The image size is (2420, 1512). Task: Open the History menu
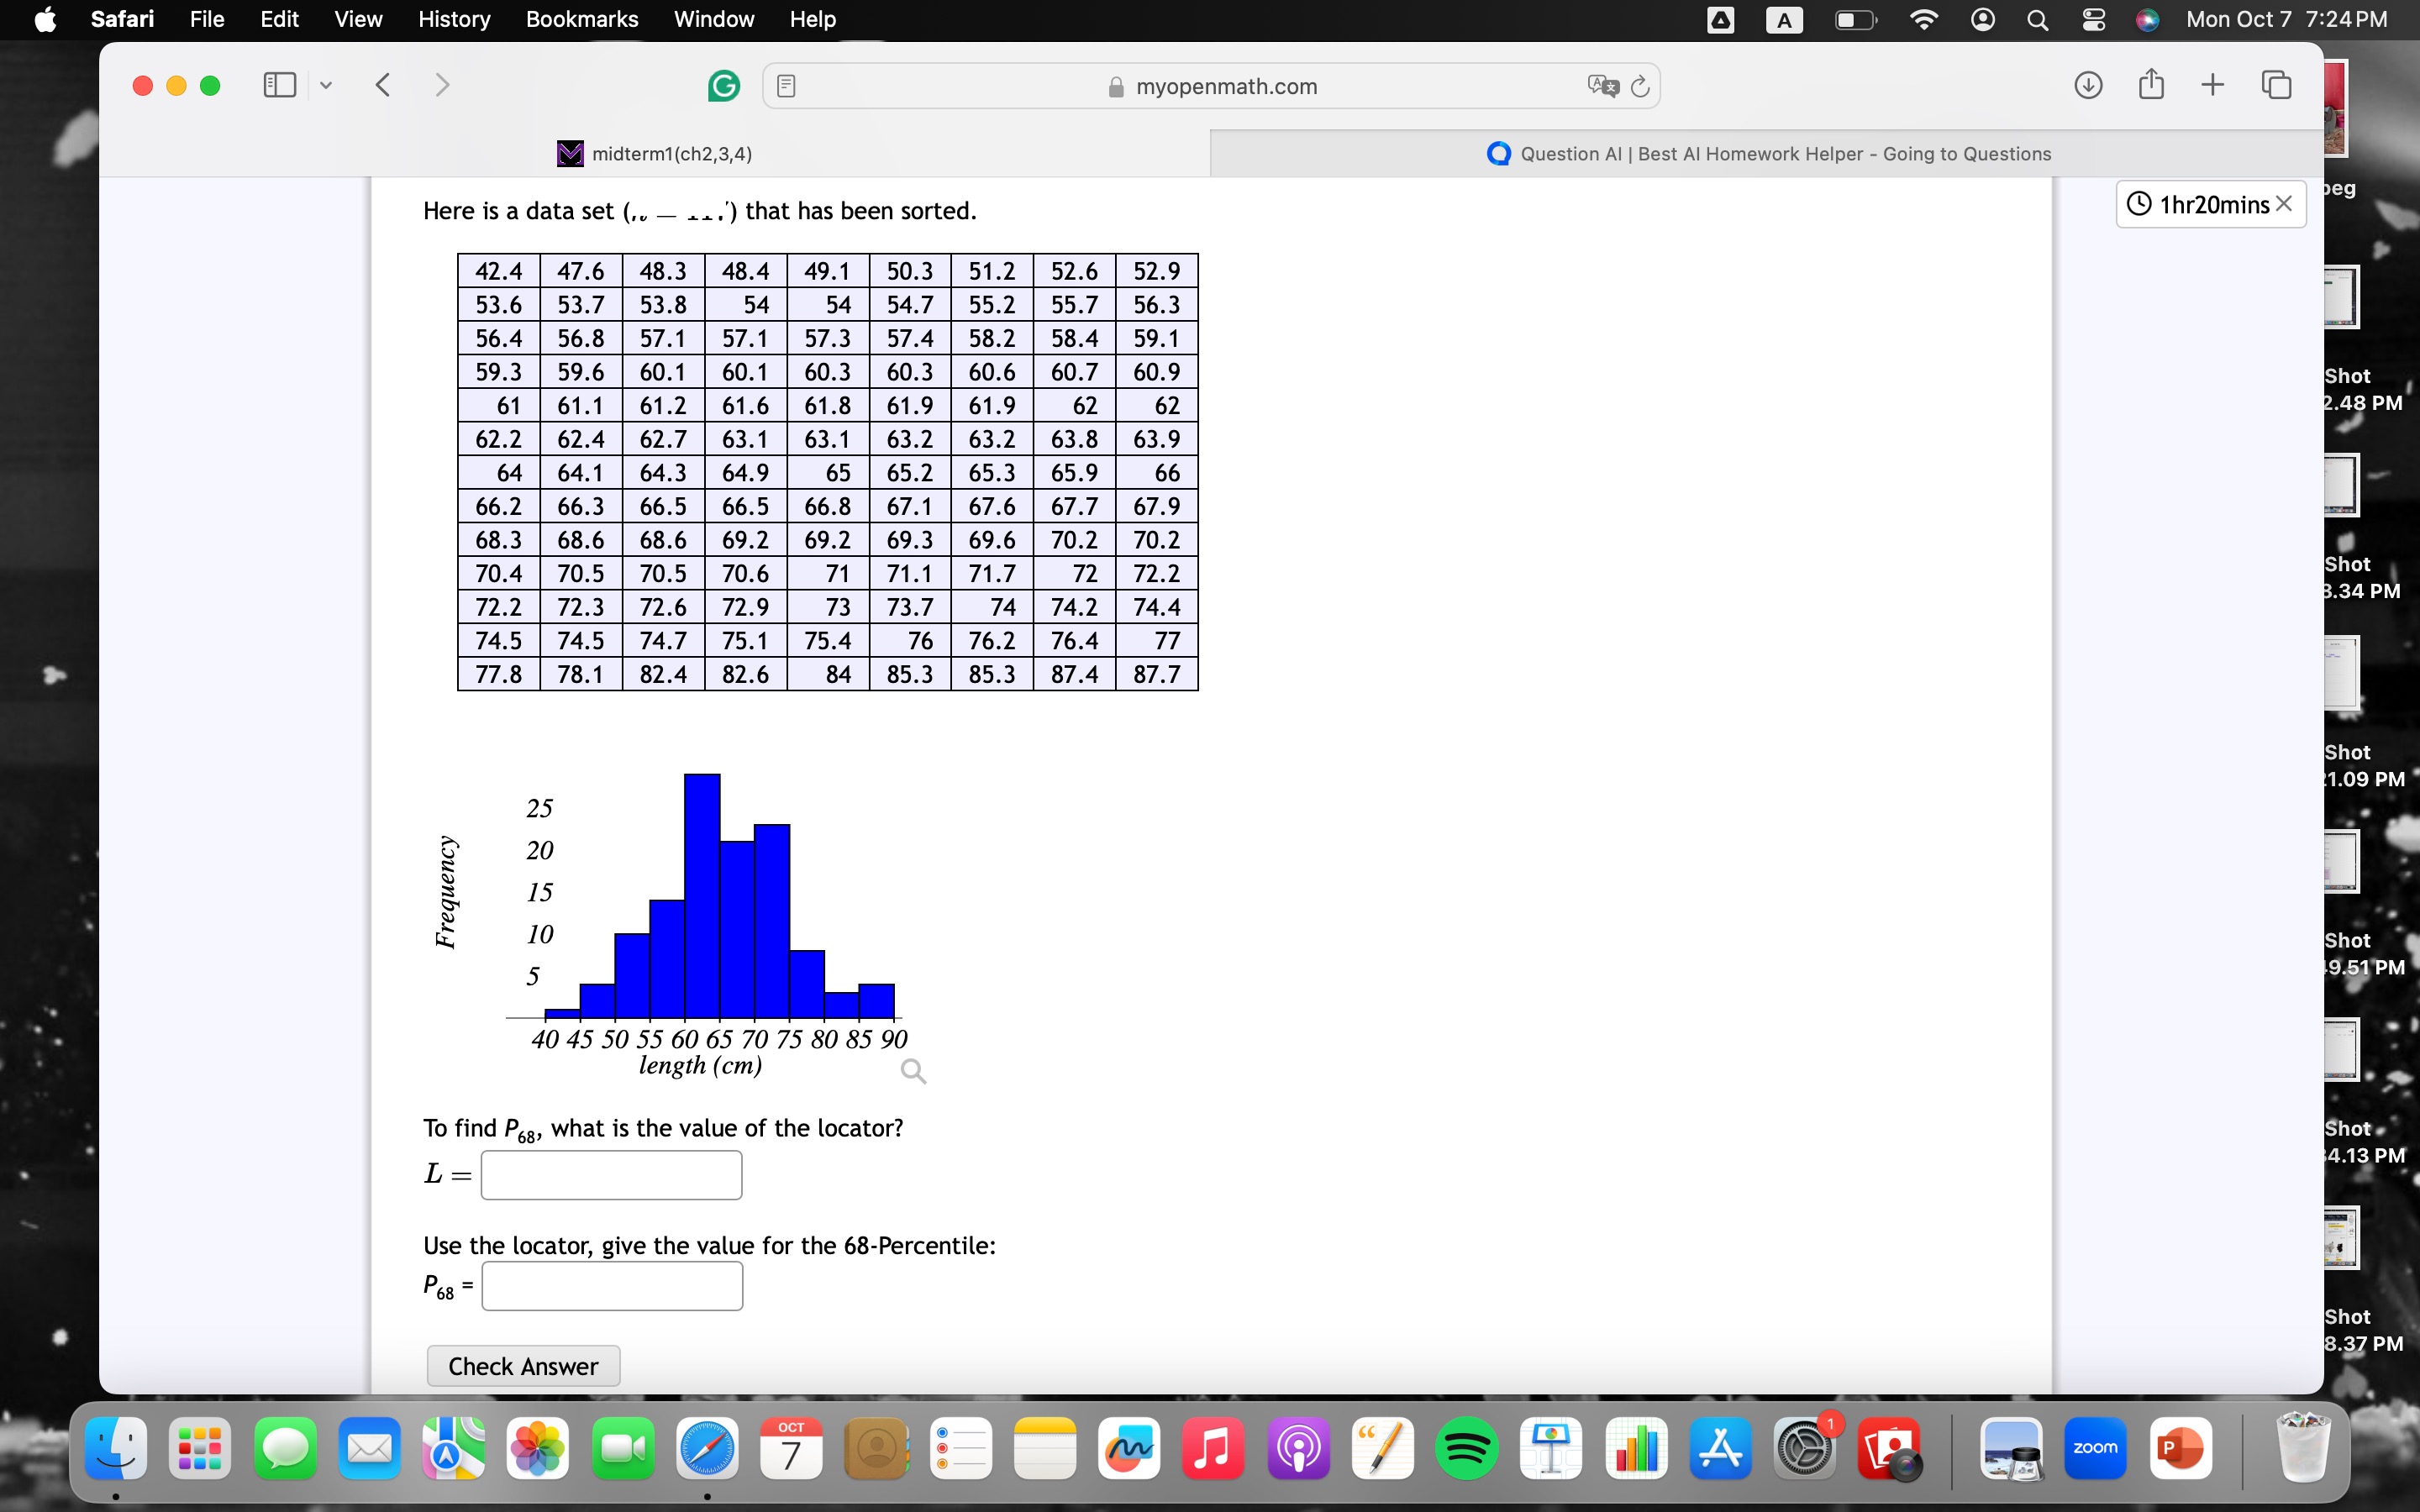(x=454, y=19)
